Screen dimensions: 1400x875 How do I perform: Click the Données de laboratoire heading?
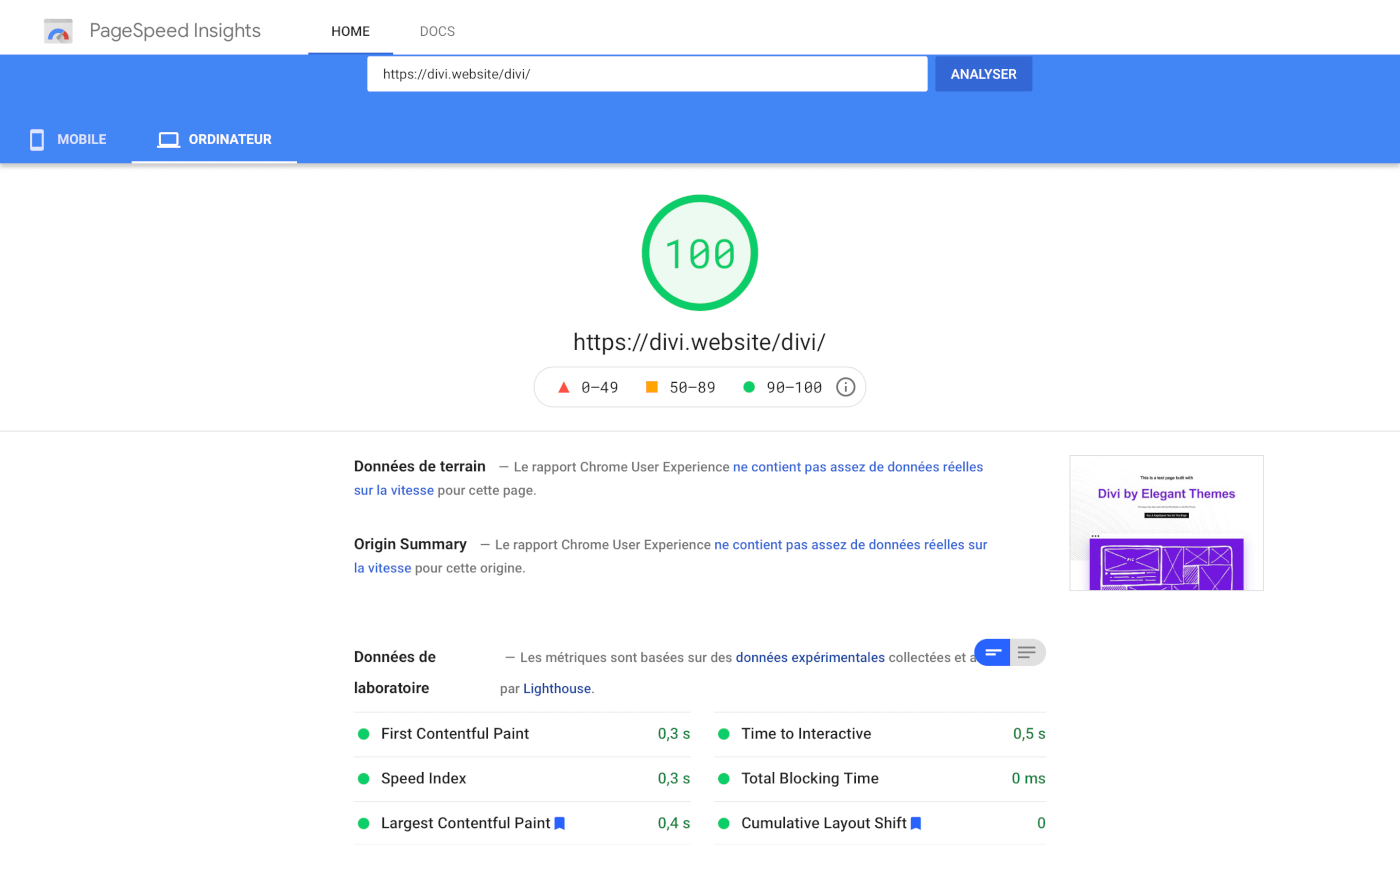click(395, 672)
